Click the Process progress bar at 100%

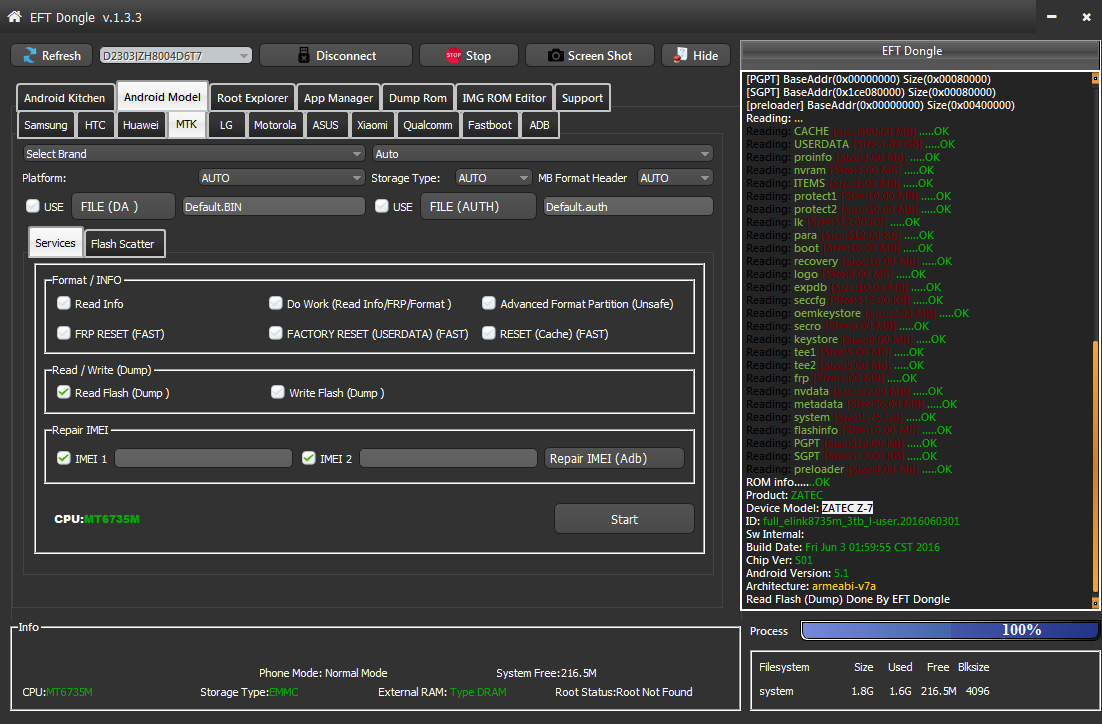point(950,630)
